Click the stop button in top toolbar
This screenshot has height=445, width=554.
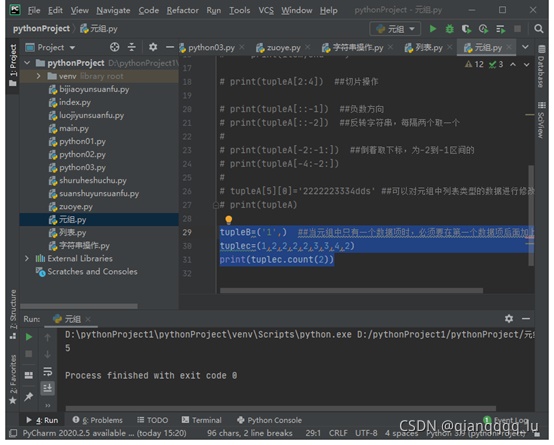coord(517,29)
